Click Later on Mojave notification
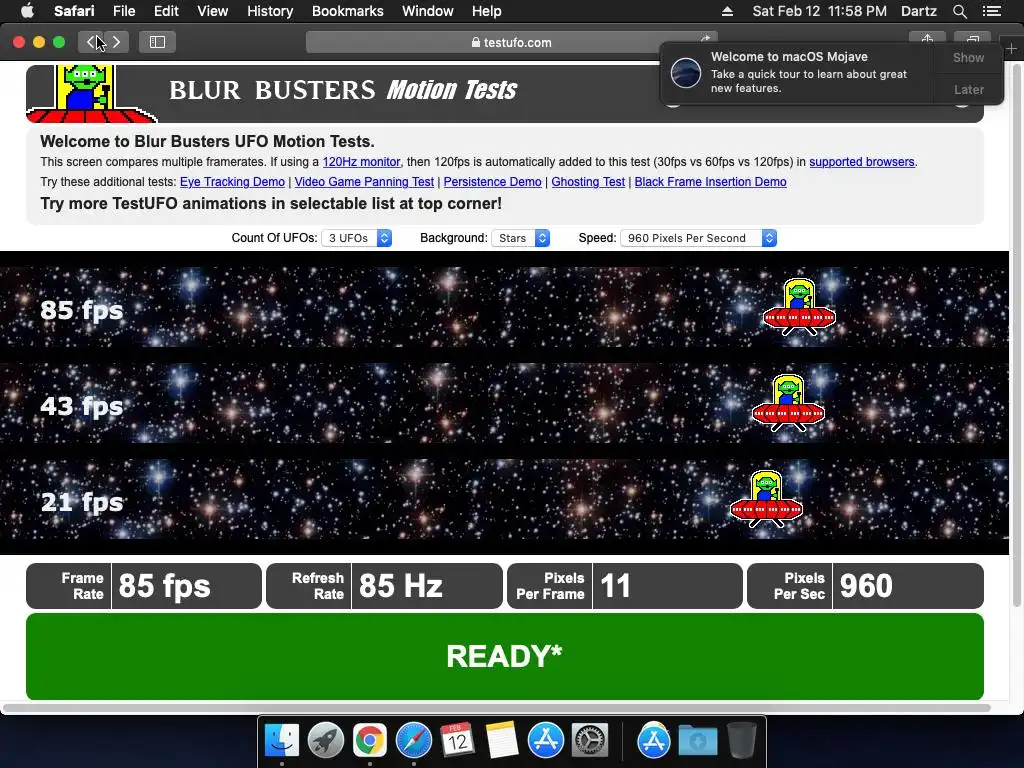This screenshot has width=1024, height=768. coord(968,89)
